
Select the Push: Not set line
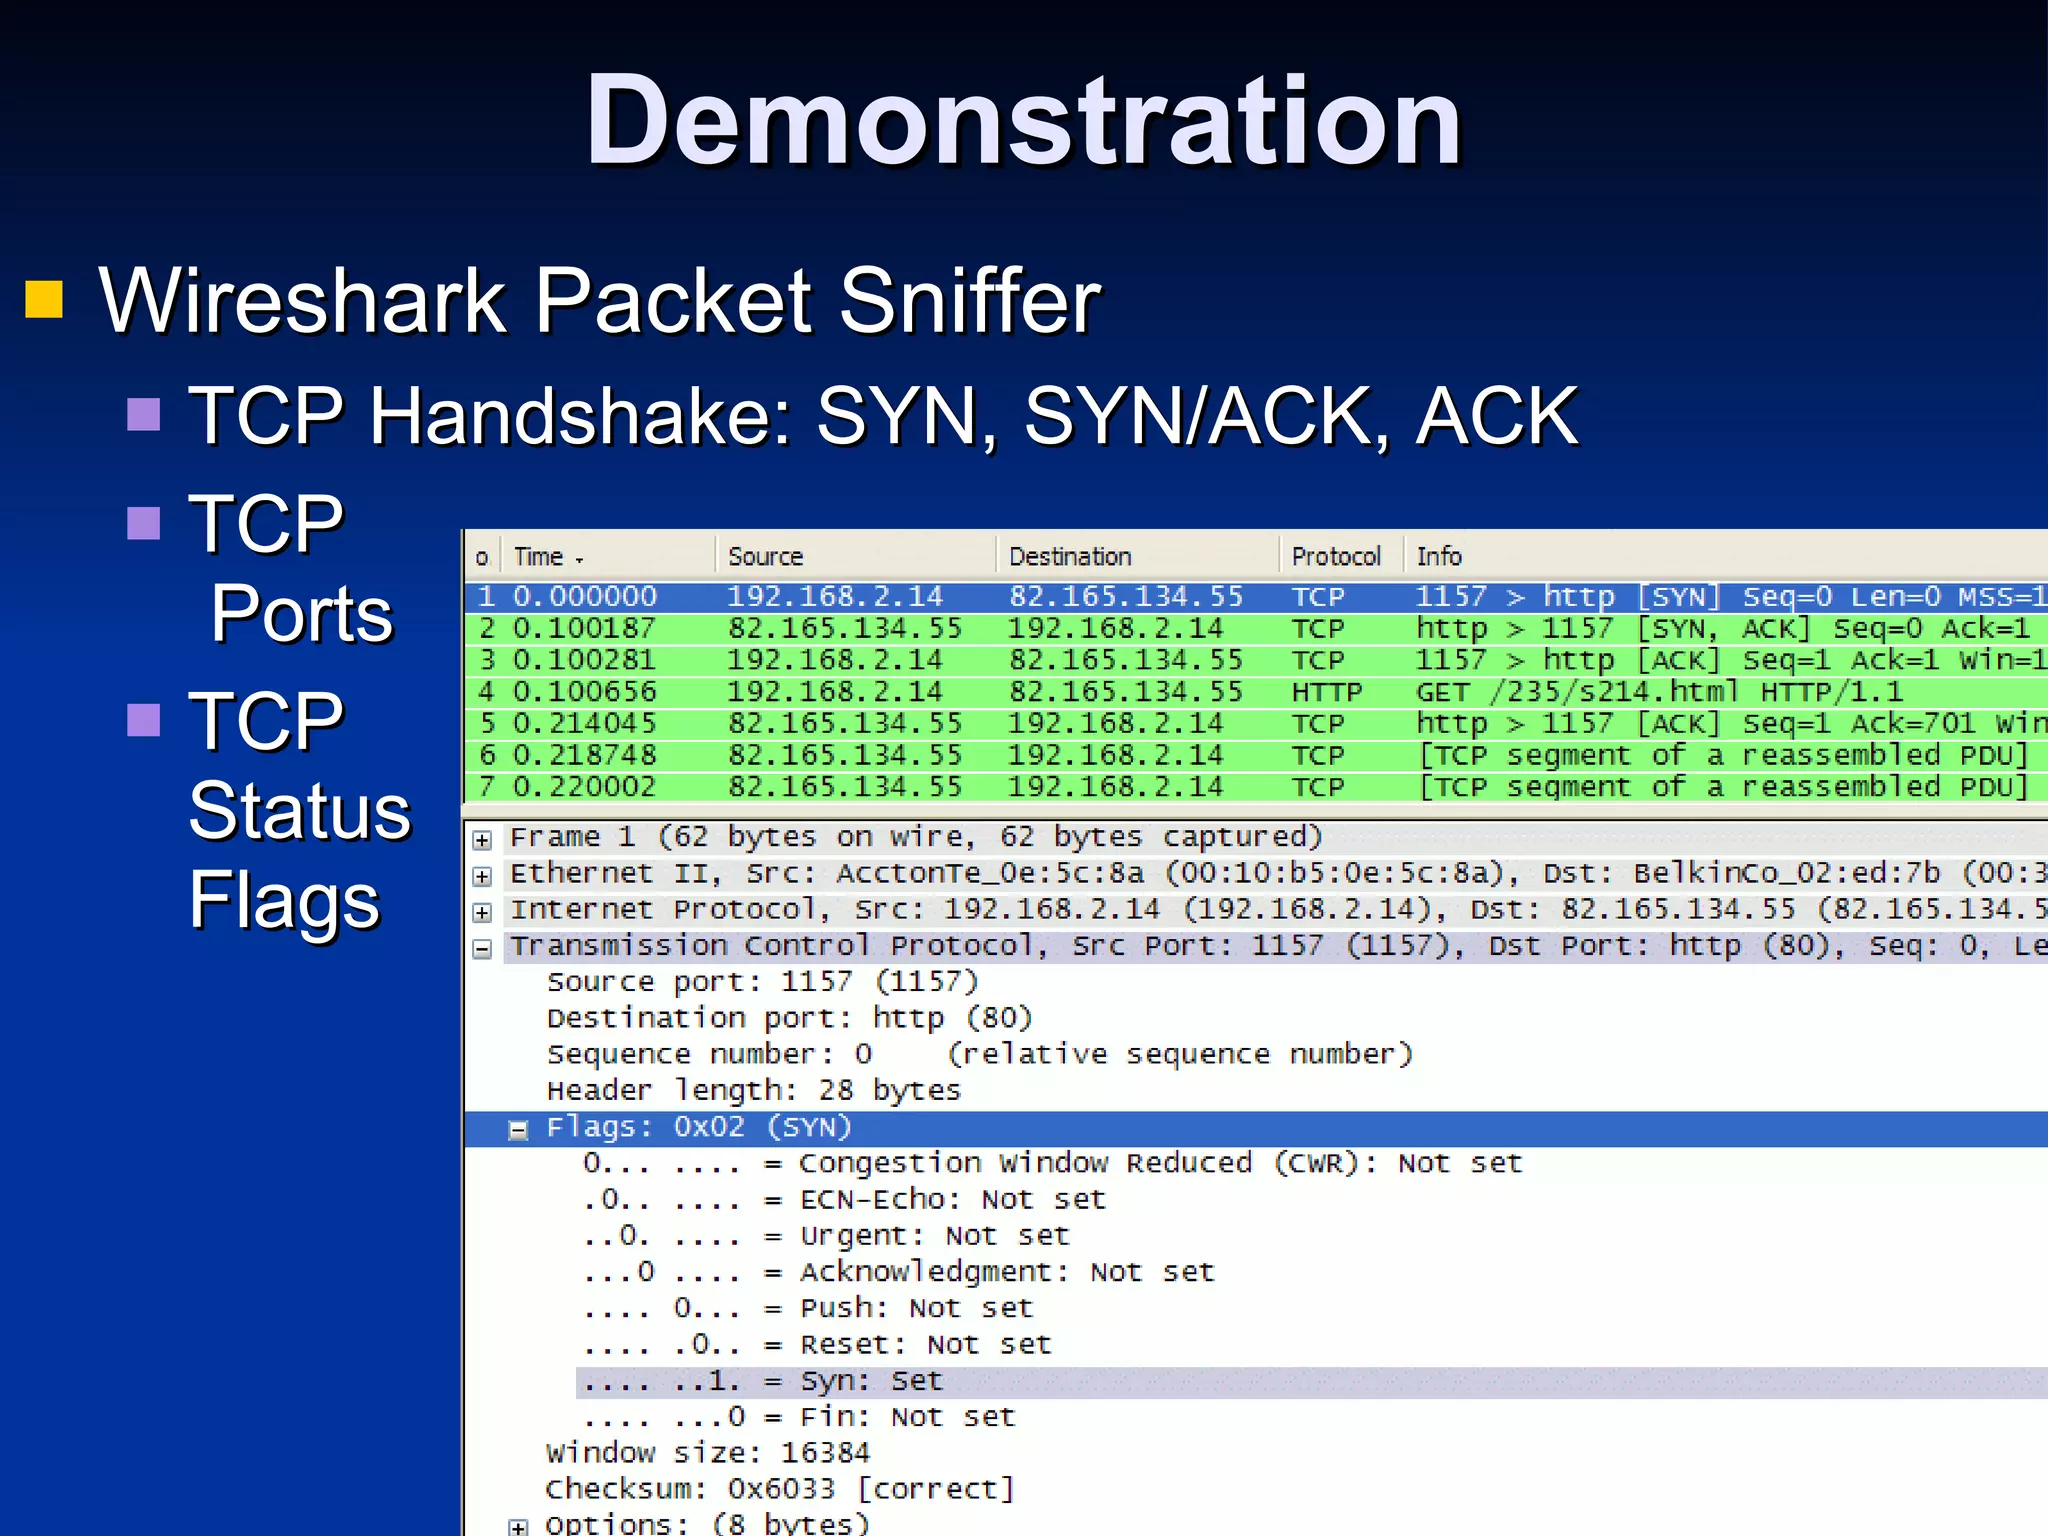[808, 1308]
